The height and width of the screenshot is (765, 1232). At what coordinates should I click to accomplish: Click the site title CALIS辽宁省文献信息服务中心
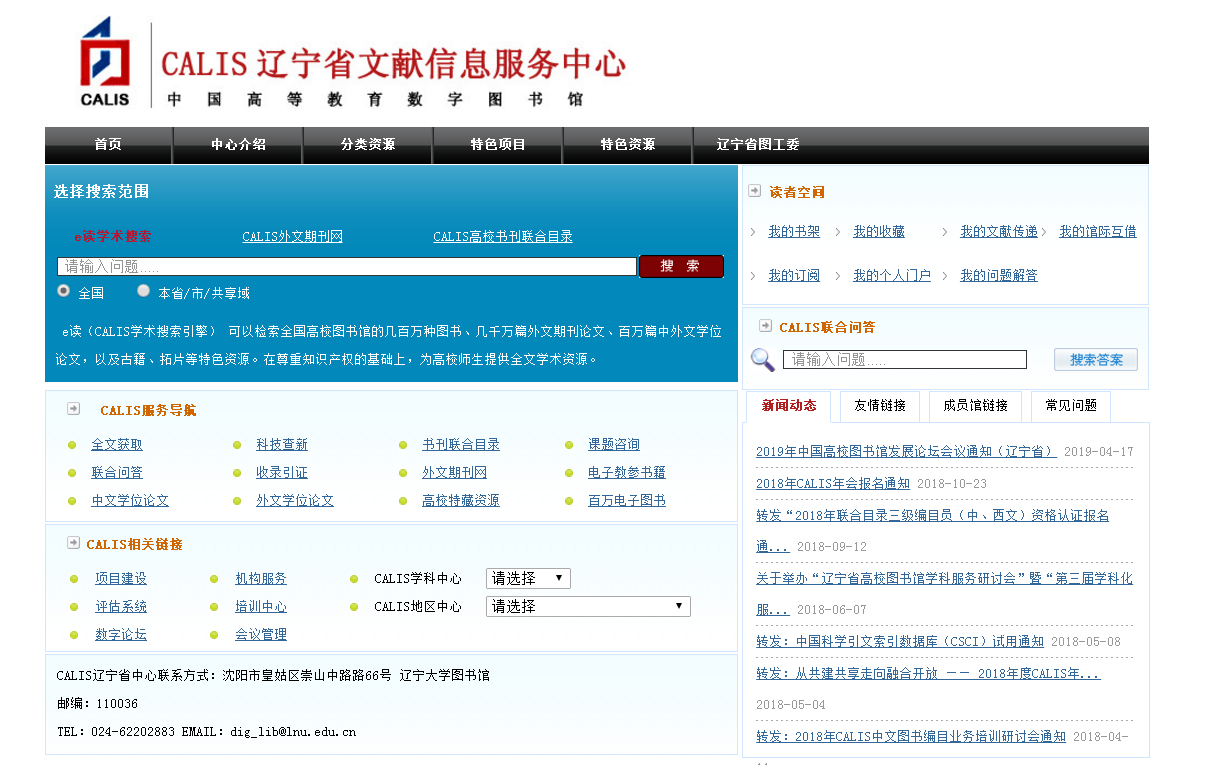pyautogui.click(x=393, y=63)
